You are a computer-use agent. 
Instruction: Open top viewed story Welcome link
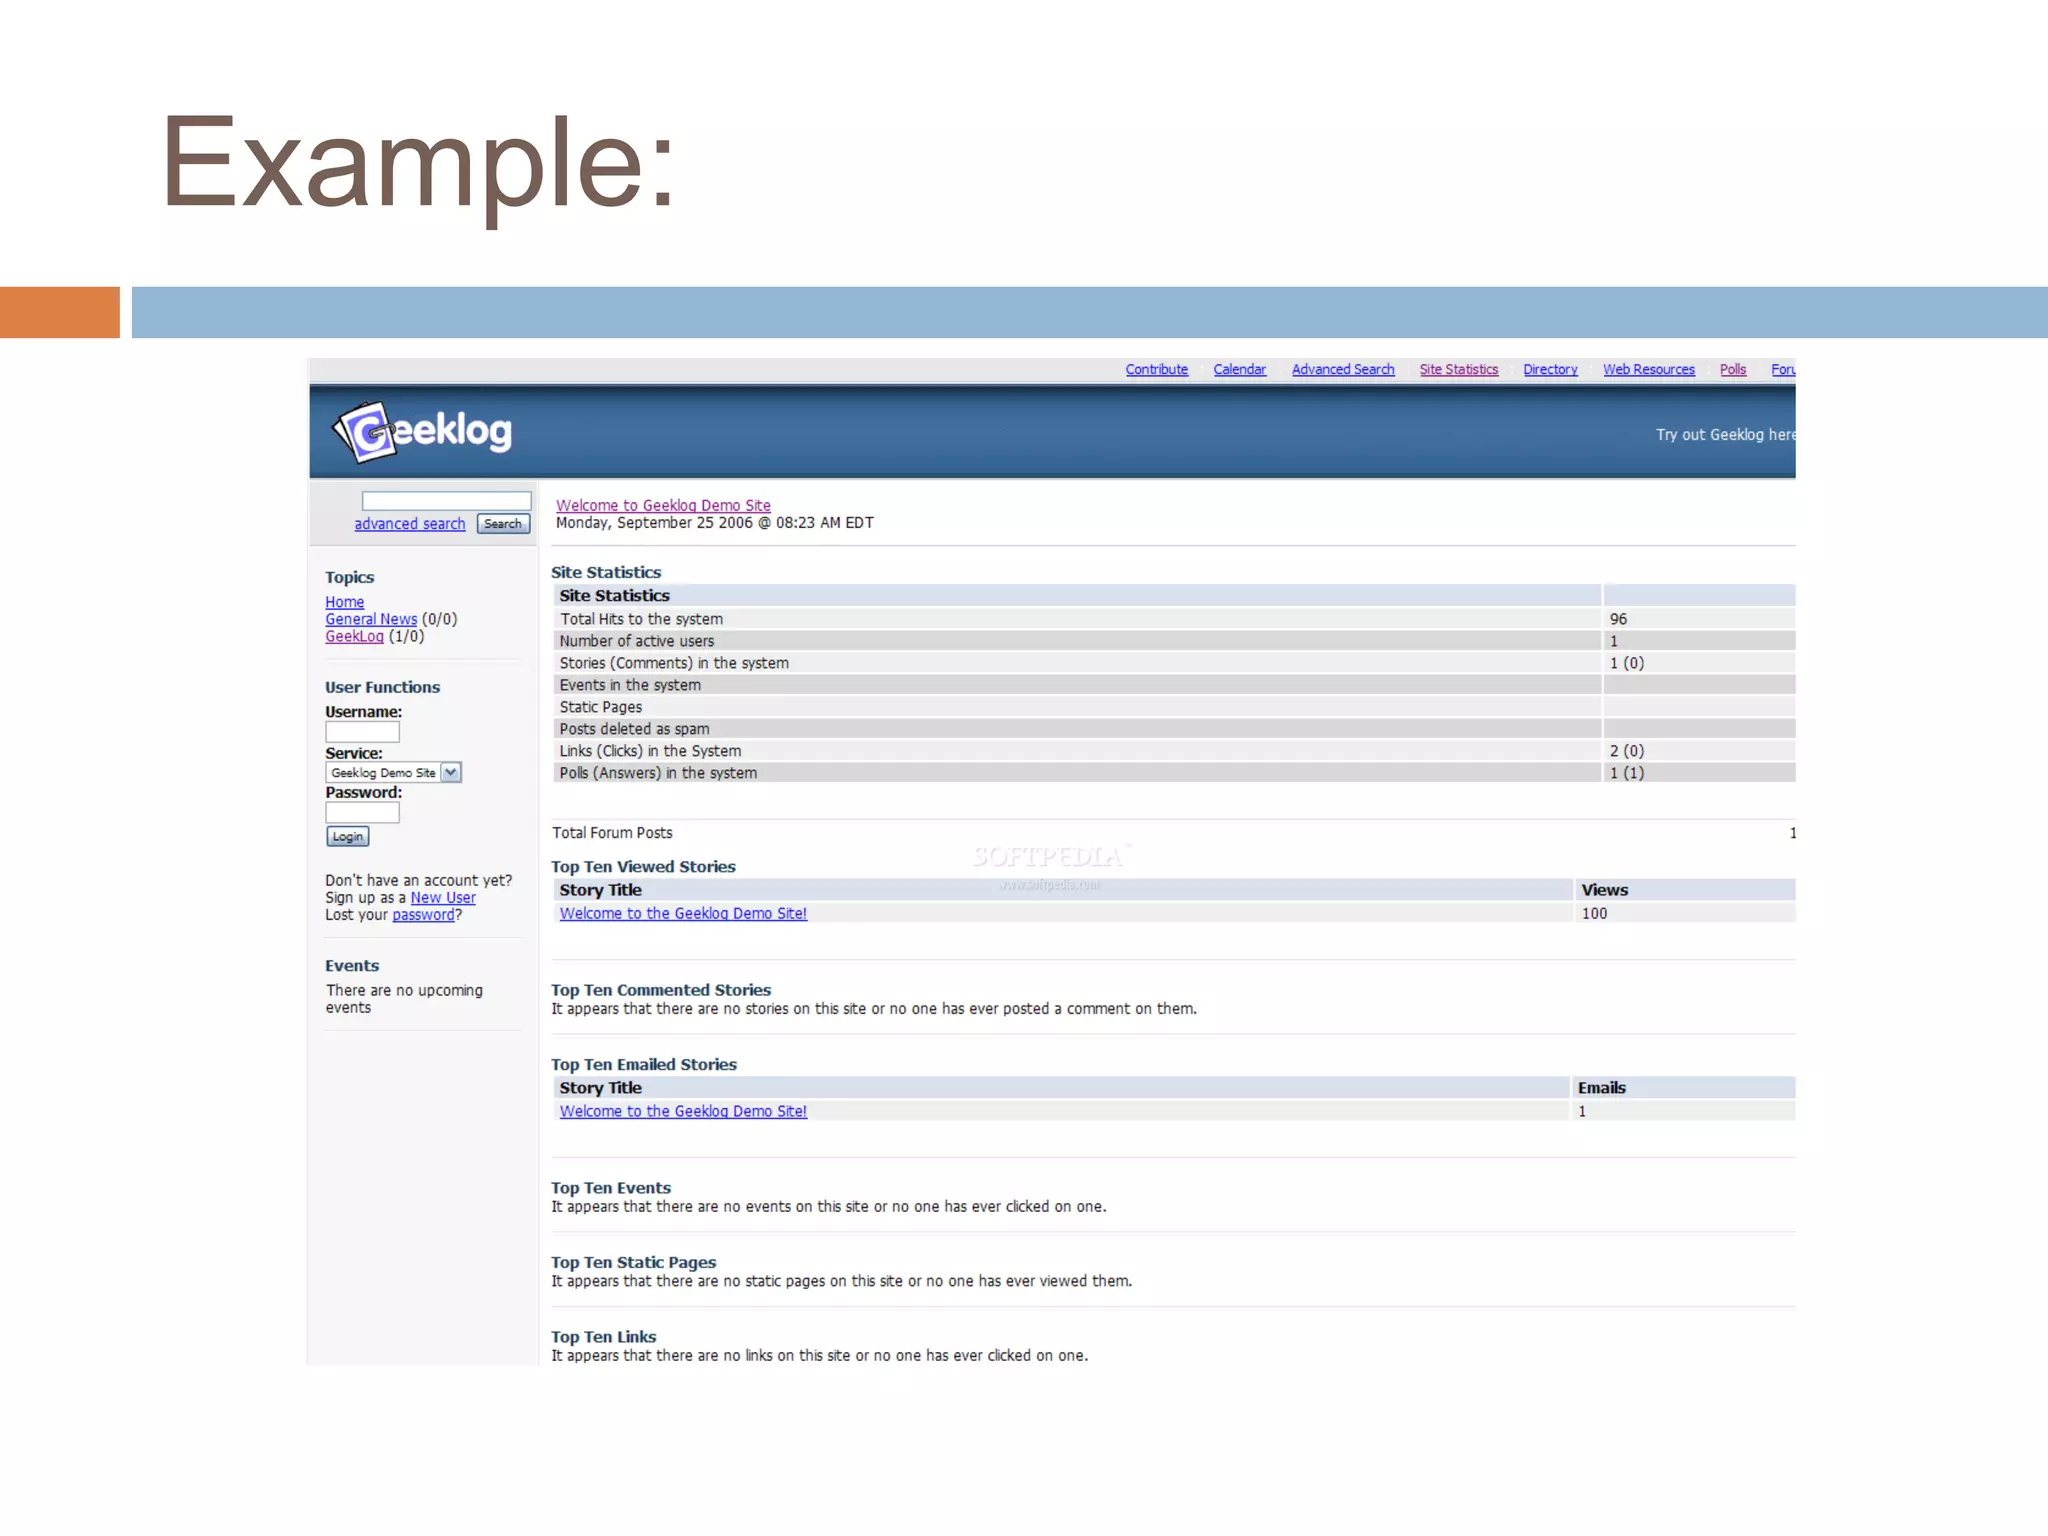point(683,914)
